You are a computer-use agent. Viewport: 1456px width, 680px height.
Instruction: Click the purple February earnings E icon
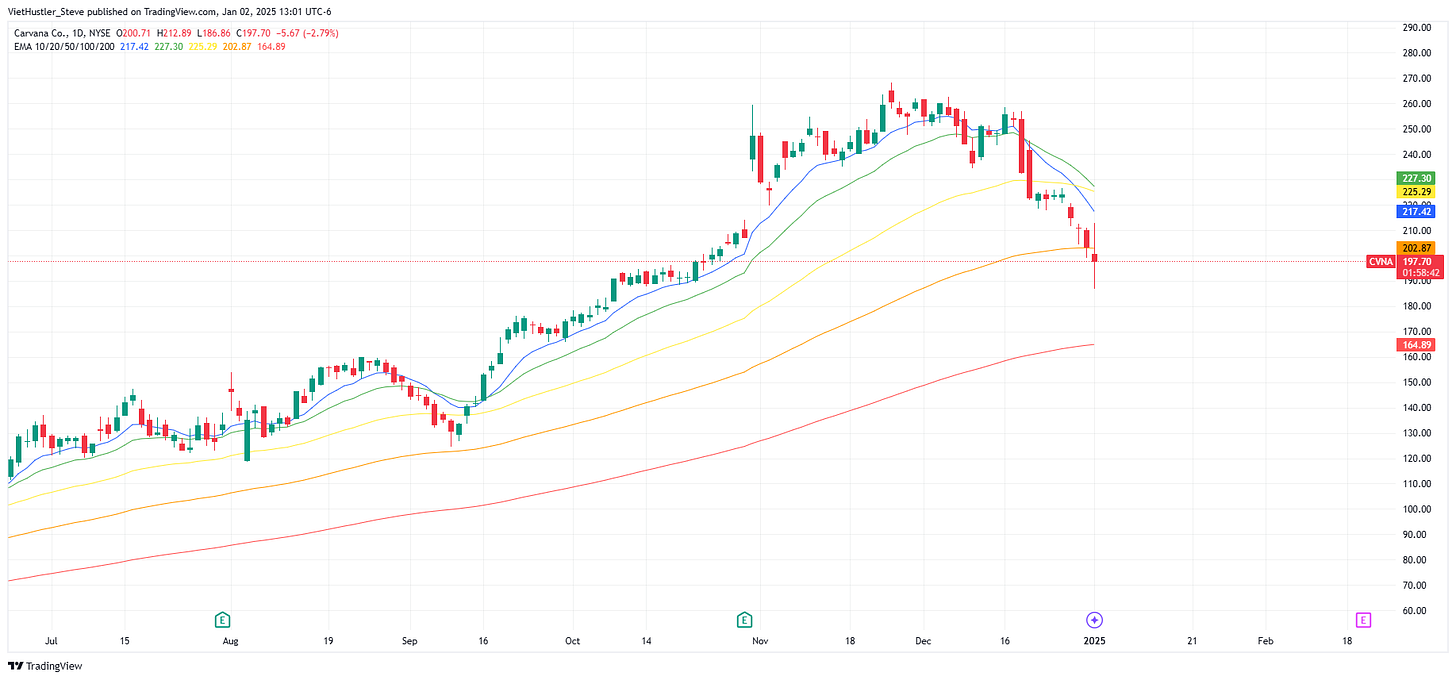click(x=1362, y=620)
